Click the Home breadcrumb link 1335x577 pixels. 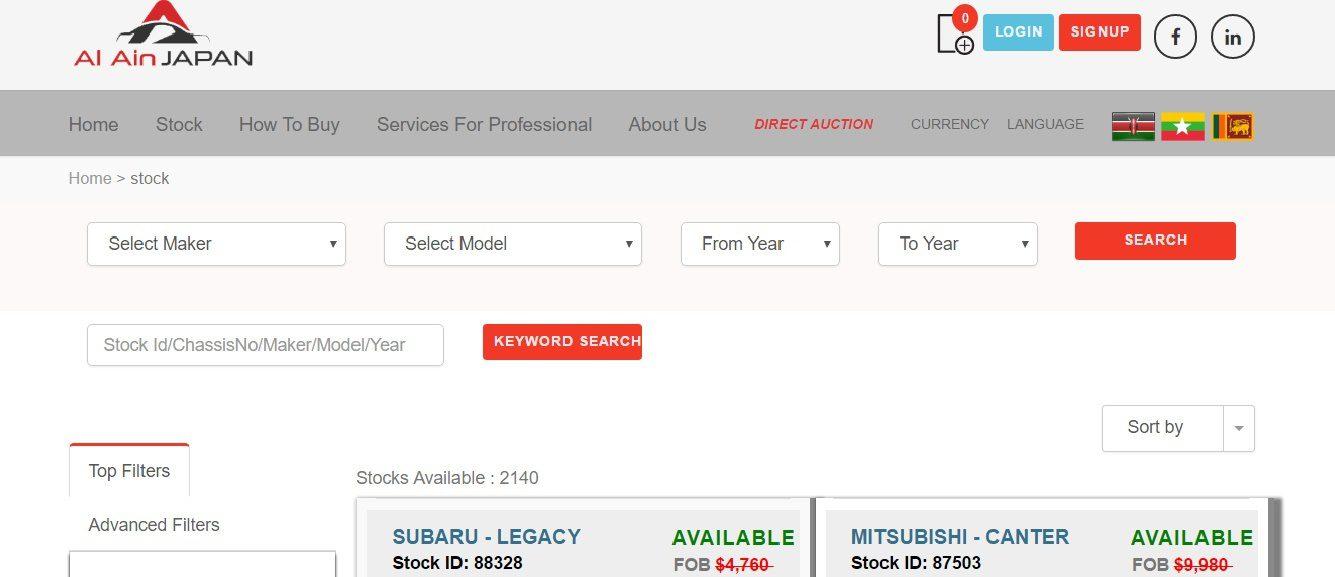click(90, 178)
